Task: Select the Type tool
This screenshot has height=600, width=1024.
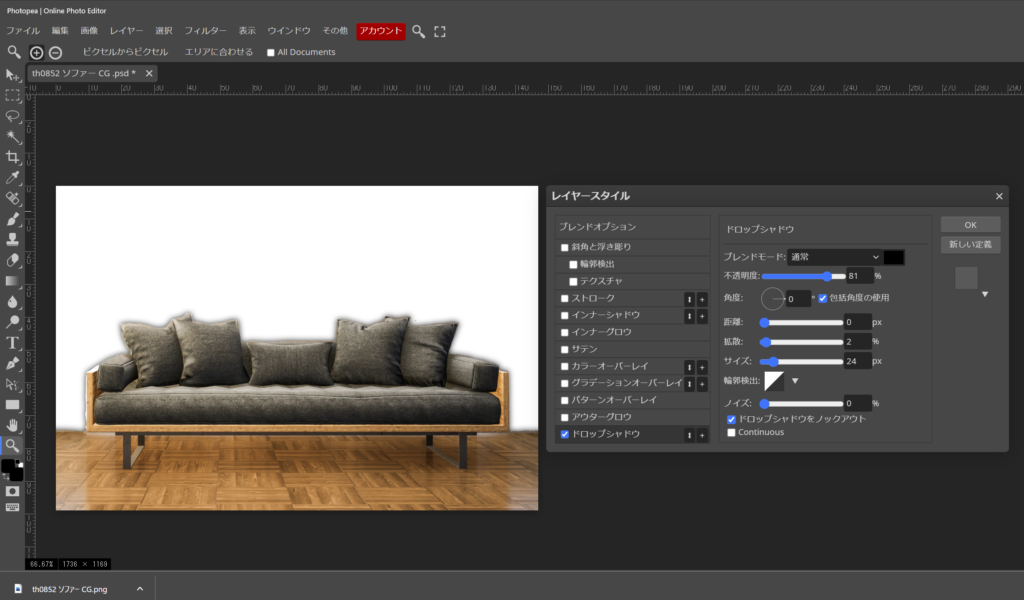Action: [x=13, y=342]
